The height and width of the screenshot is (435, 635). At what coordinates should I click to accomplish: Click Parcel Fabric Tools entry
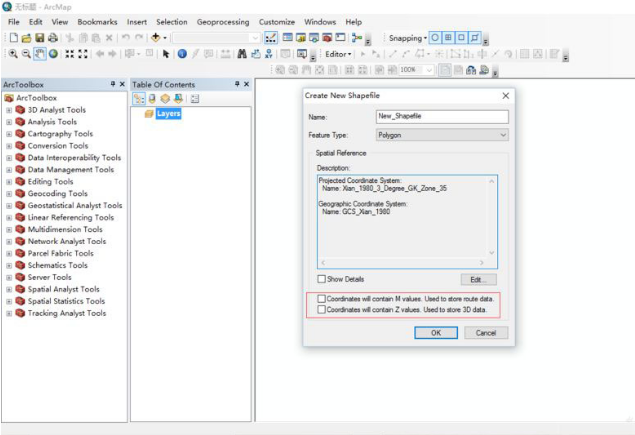point(60,254)
